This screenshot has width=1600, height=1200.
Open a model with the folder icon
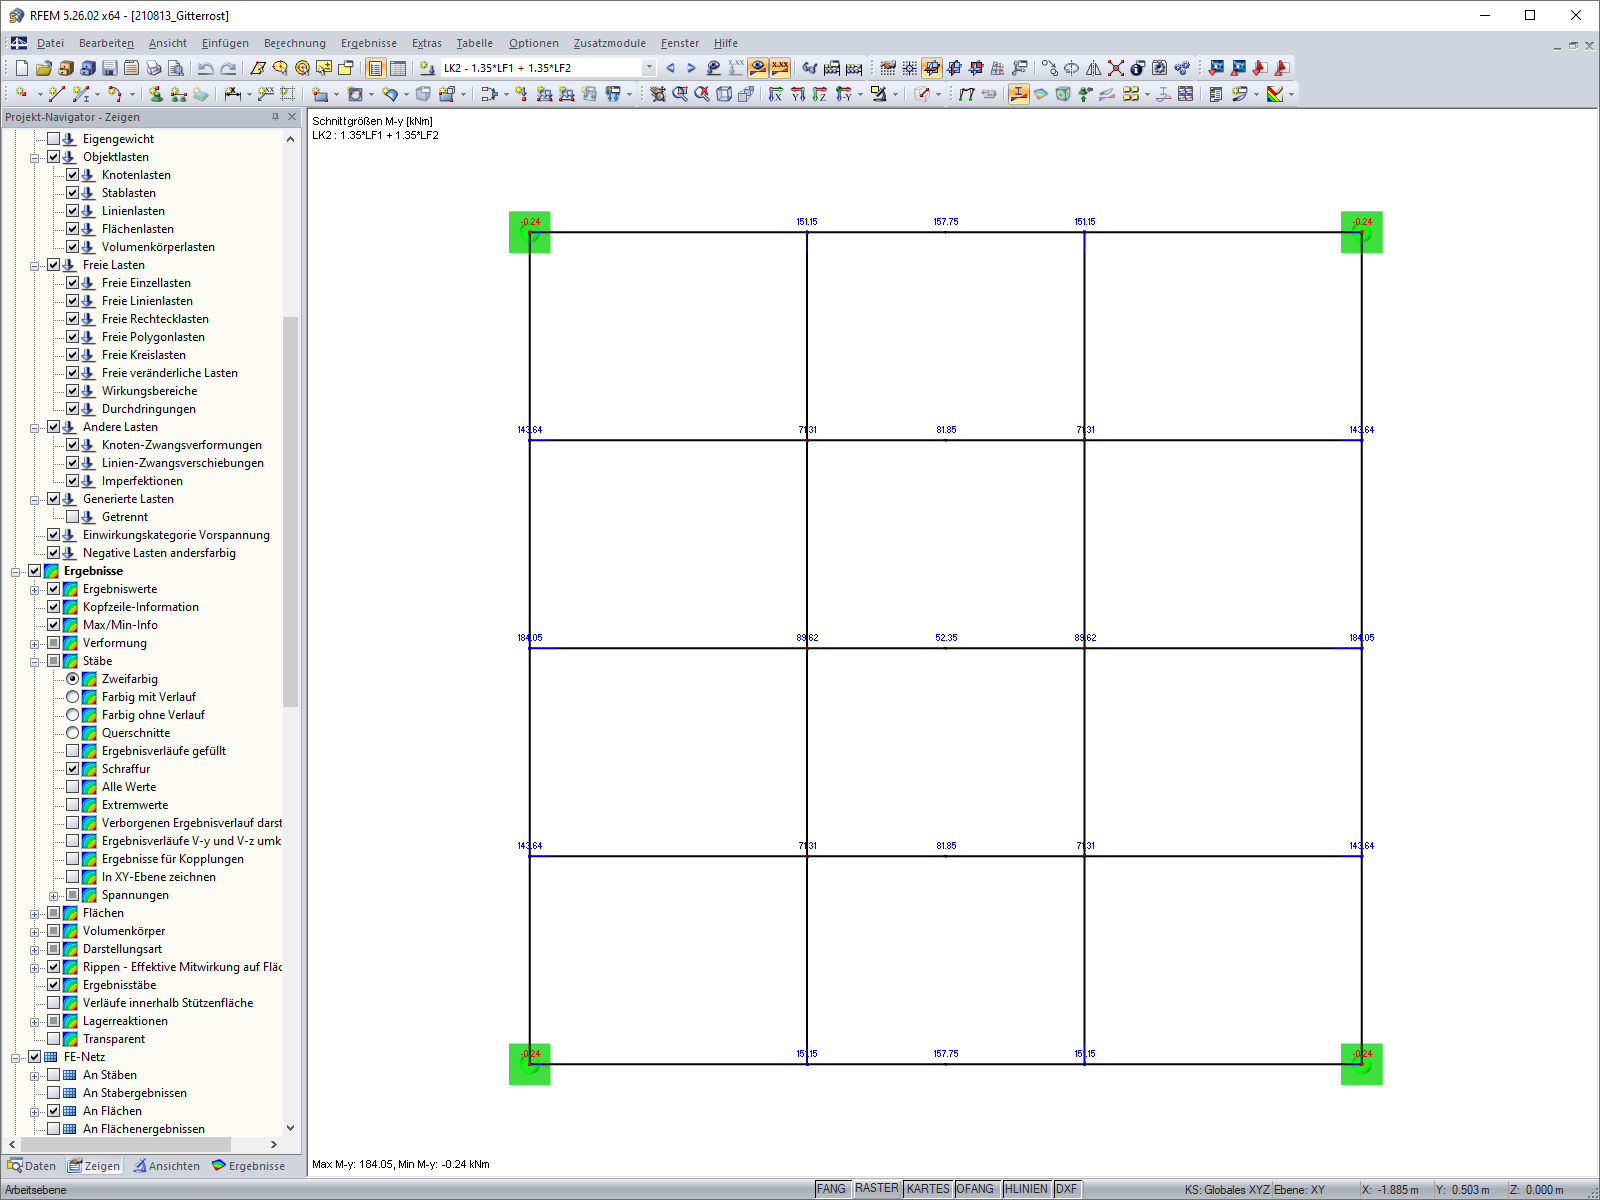coord(43,68)
